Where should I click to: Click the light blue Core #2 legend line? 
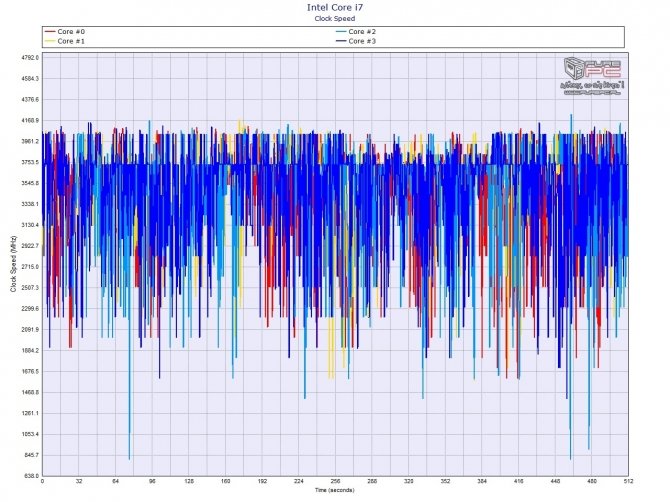(x=341, y=32)
